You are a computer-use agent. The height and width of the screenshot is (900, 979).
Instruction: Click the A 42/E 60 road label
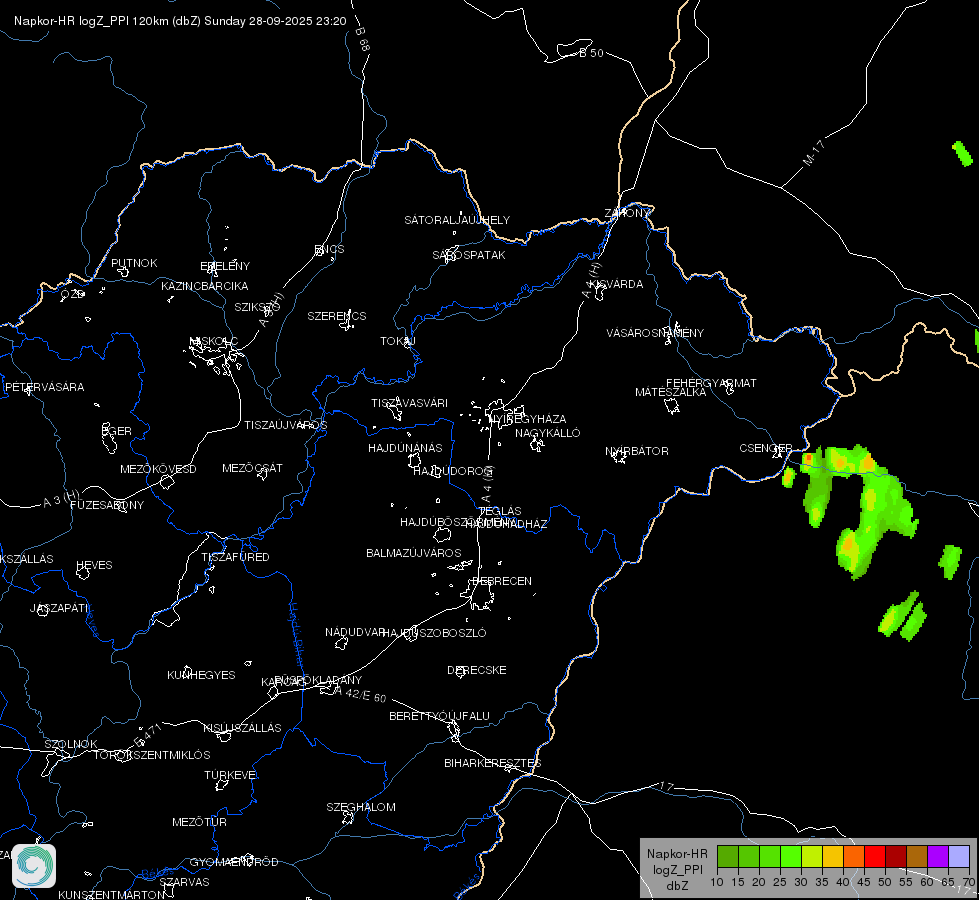[x=362, y=694]
